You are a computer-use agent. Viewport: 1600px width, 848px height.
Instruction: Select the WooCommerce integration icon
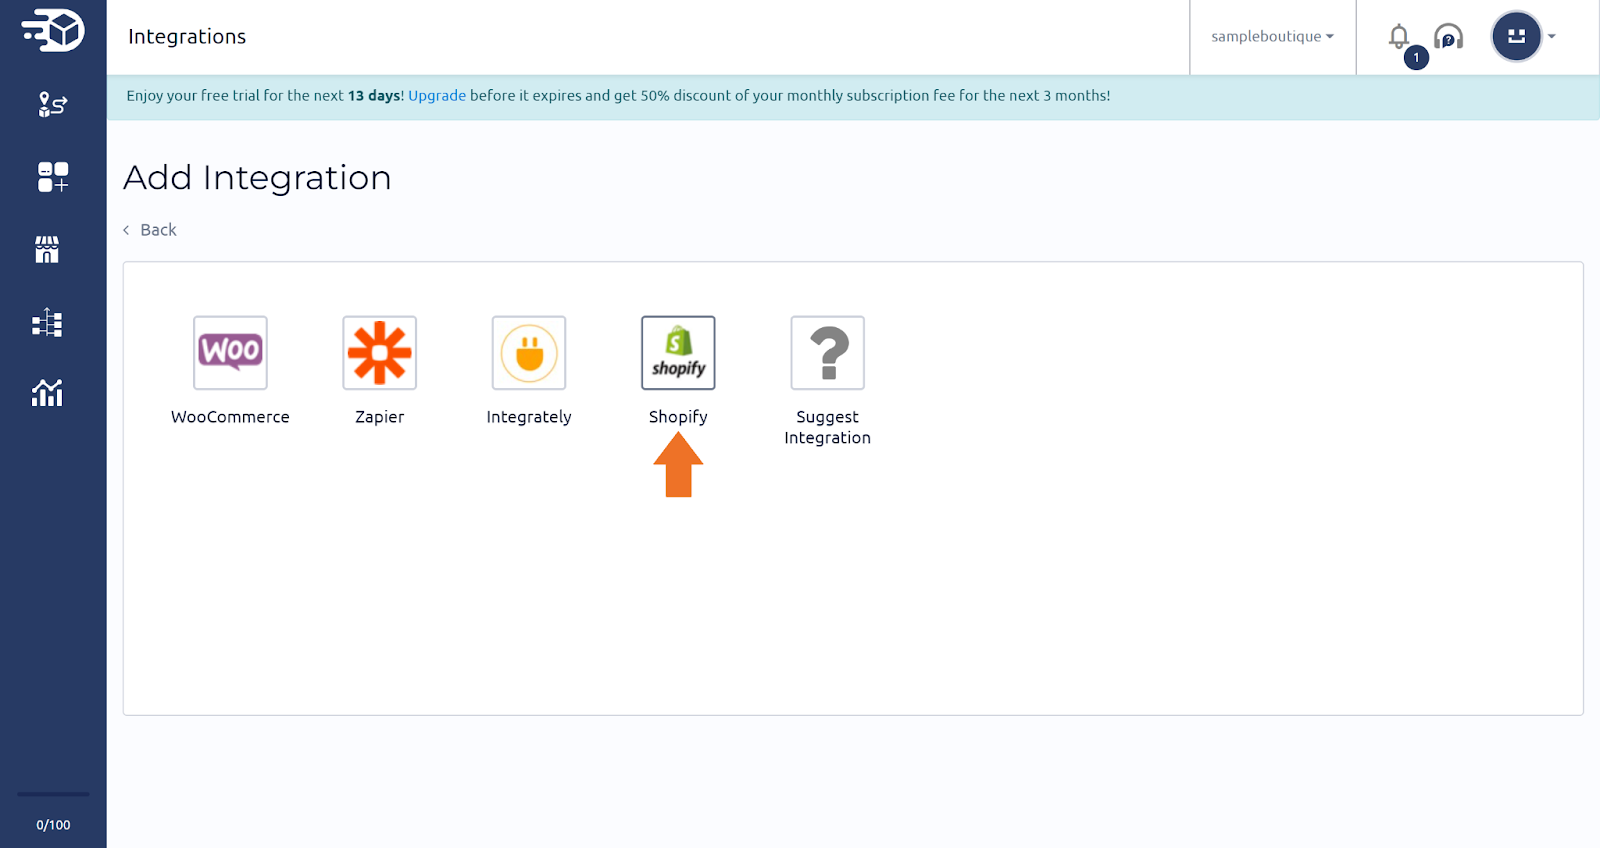[x=230, y=353]
